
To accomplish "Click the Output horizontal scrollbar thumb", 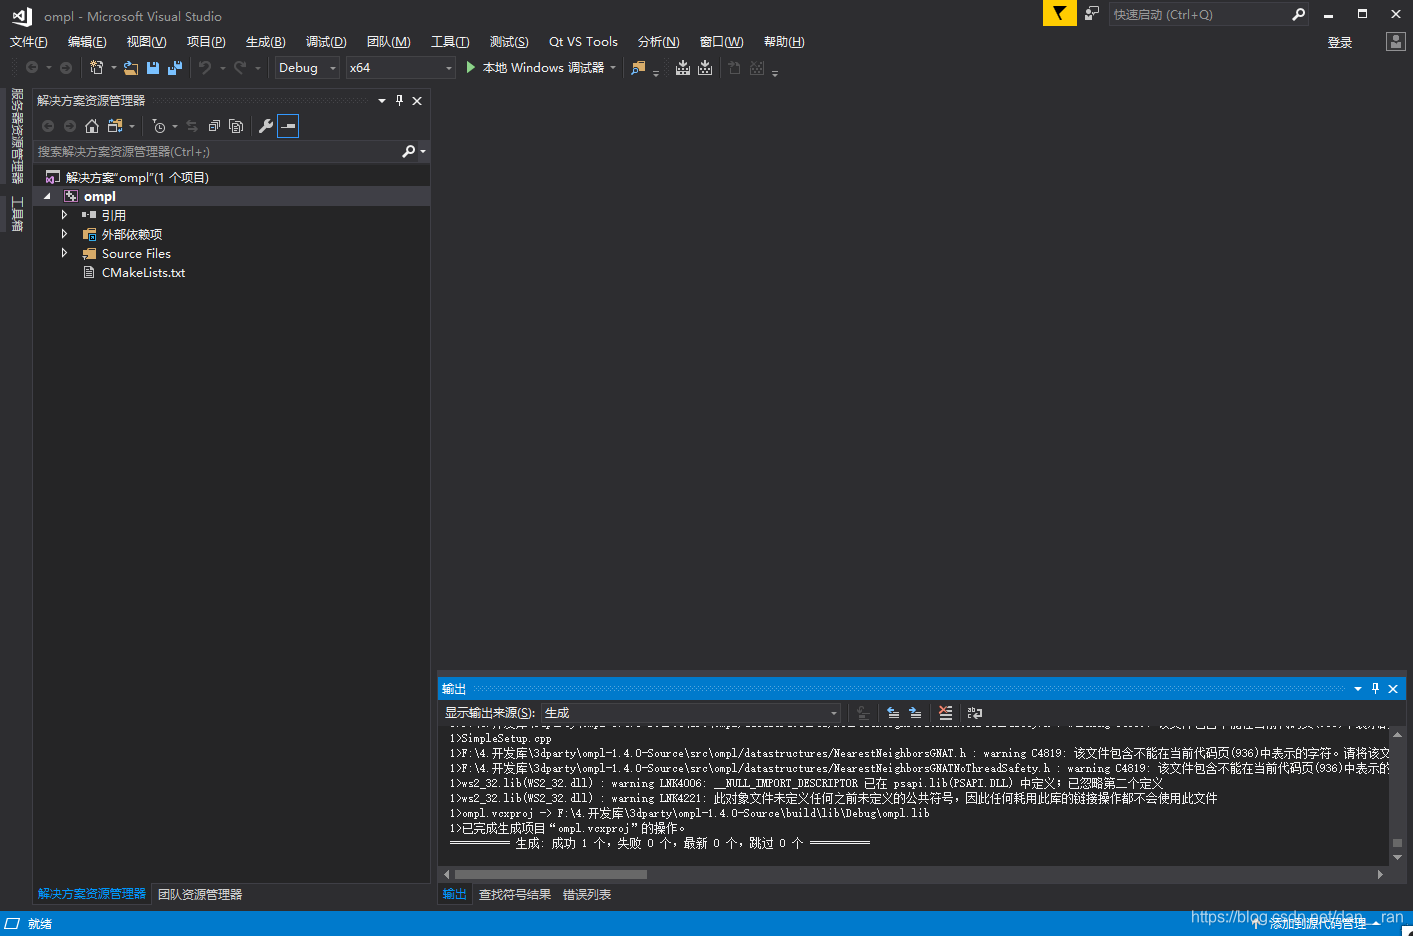I will [x=551, y=874].
